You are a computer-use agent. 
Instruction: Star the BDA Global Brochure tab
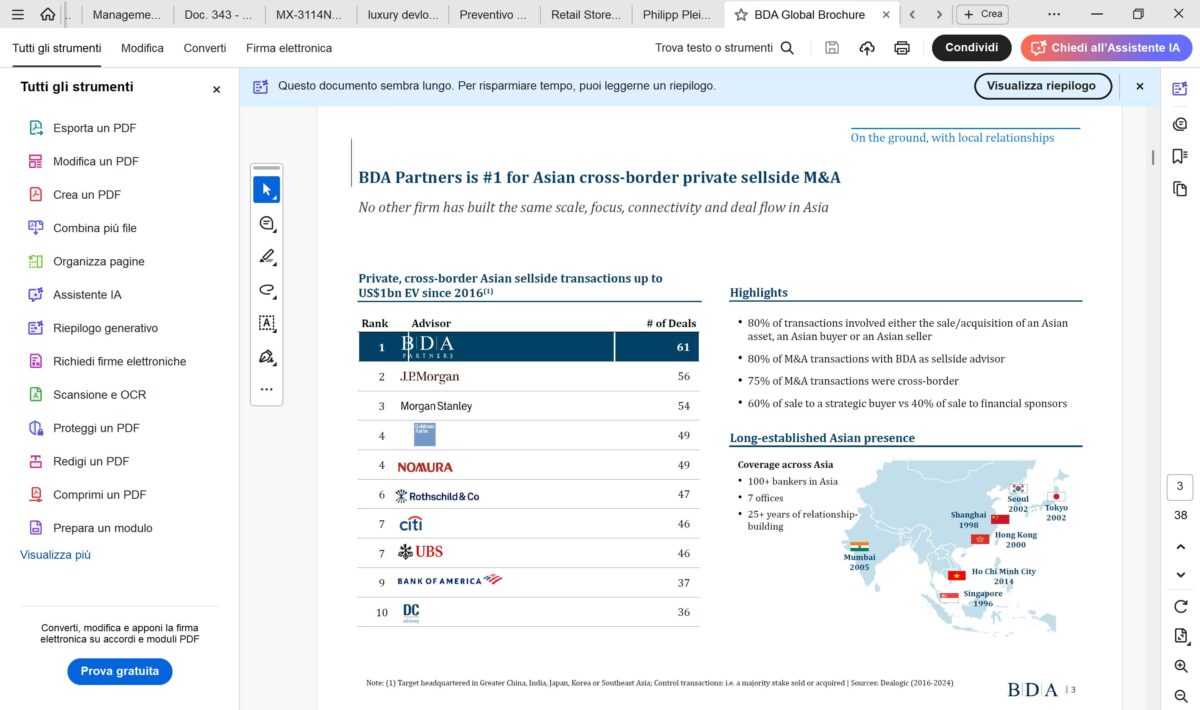741,15
